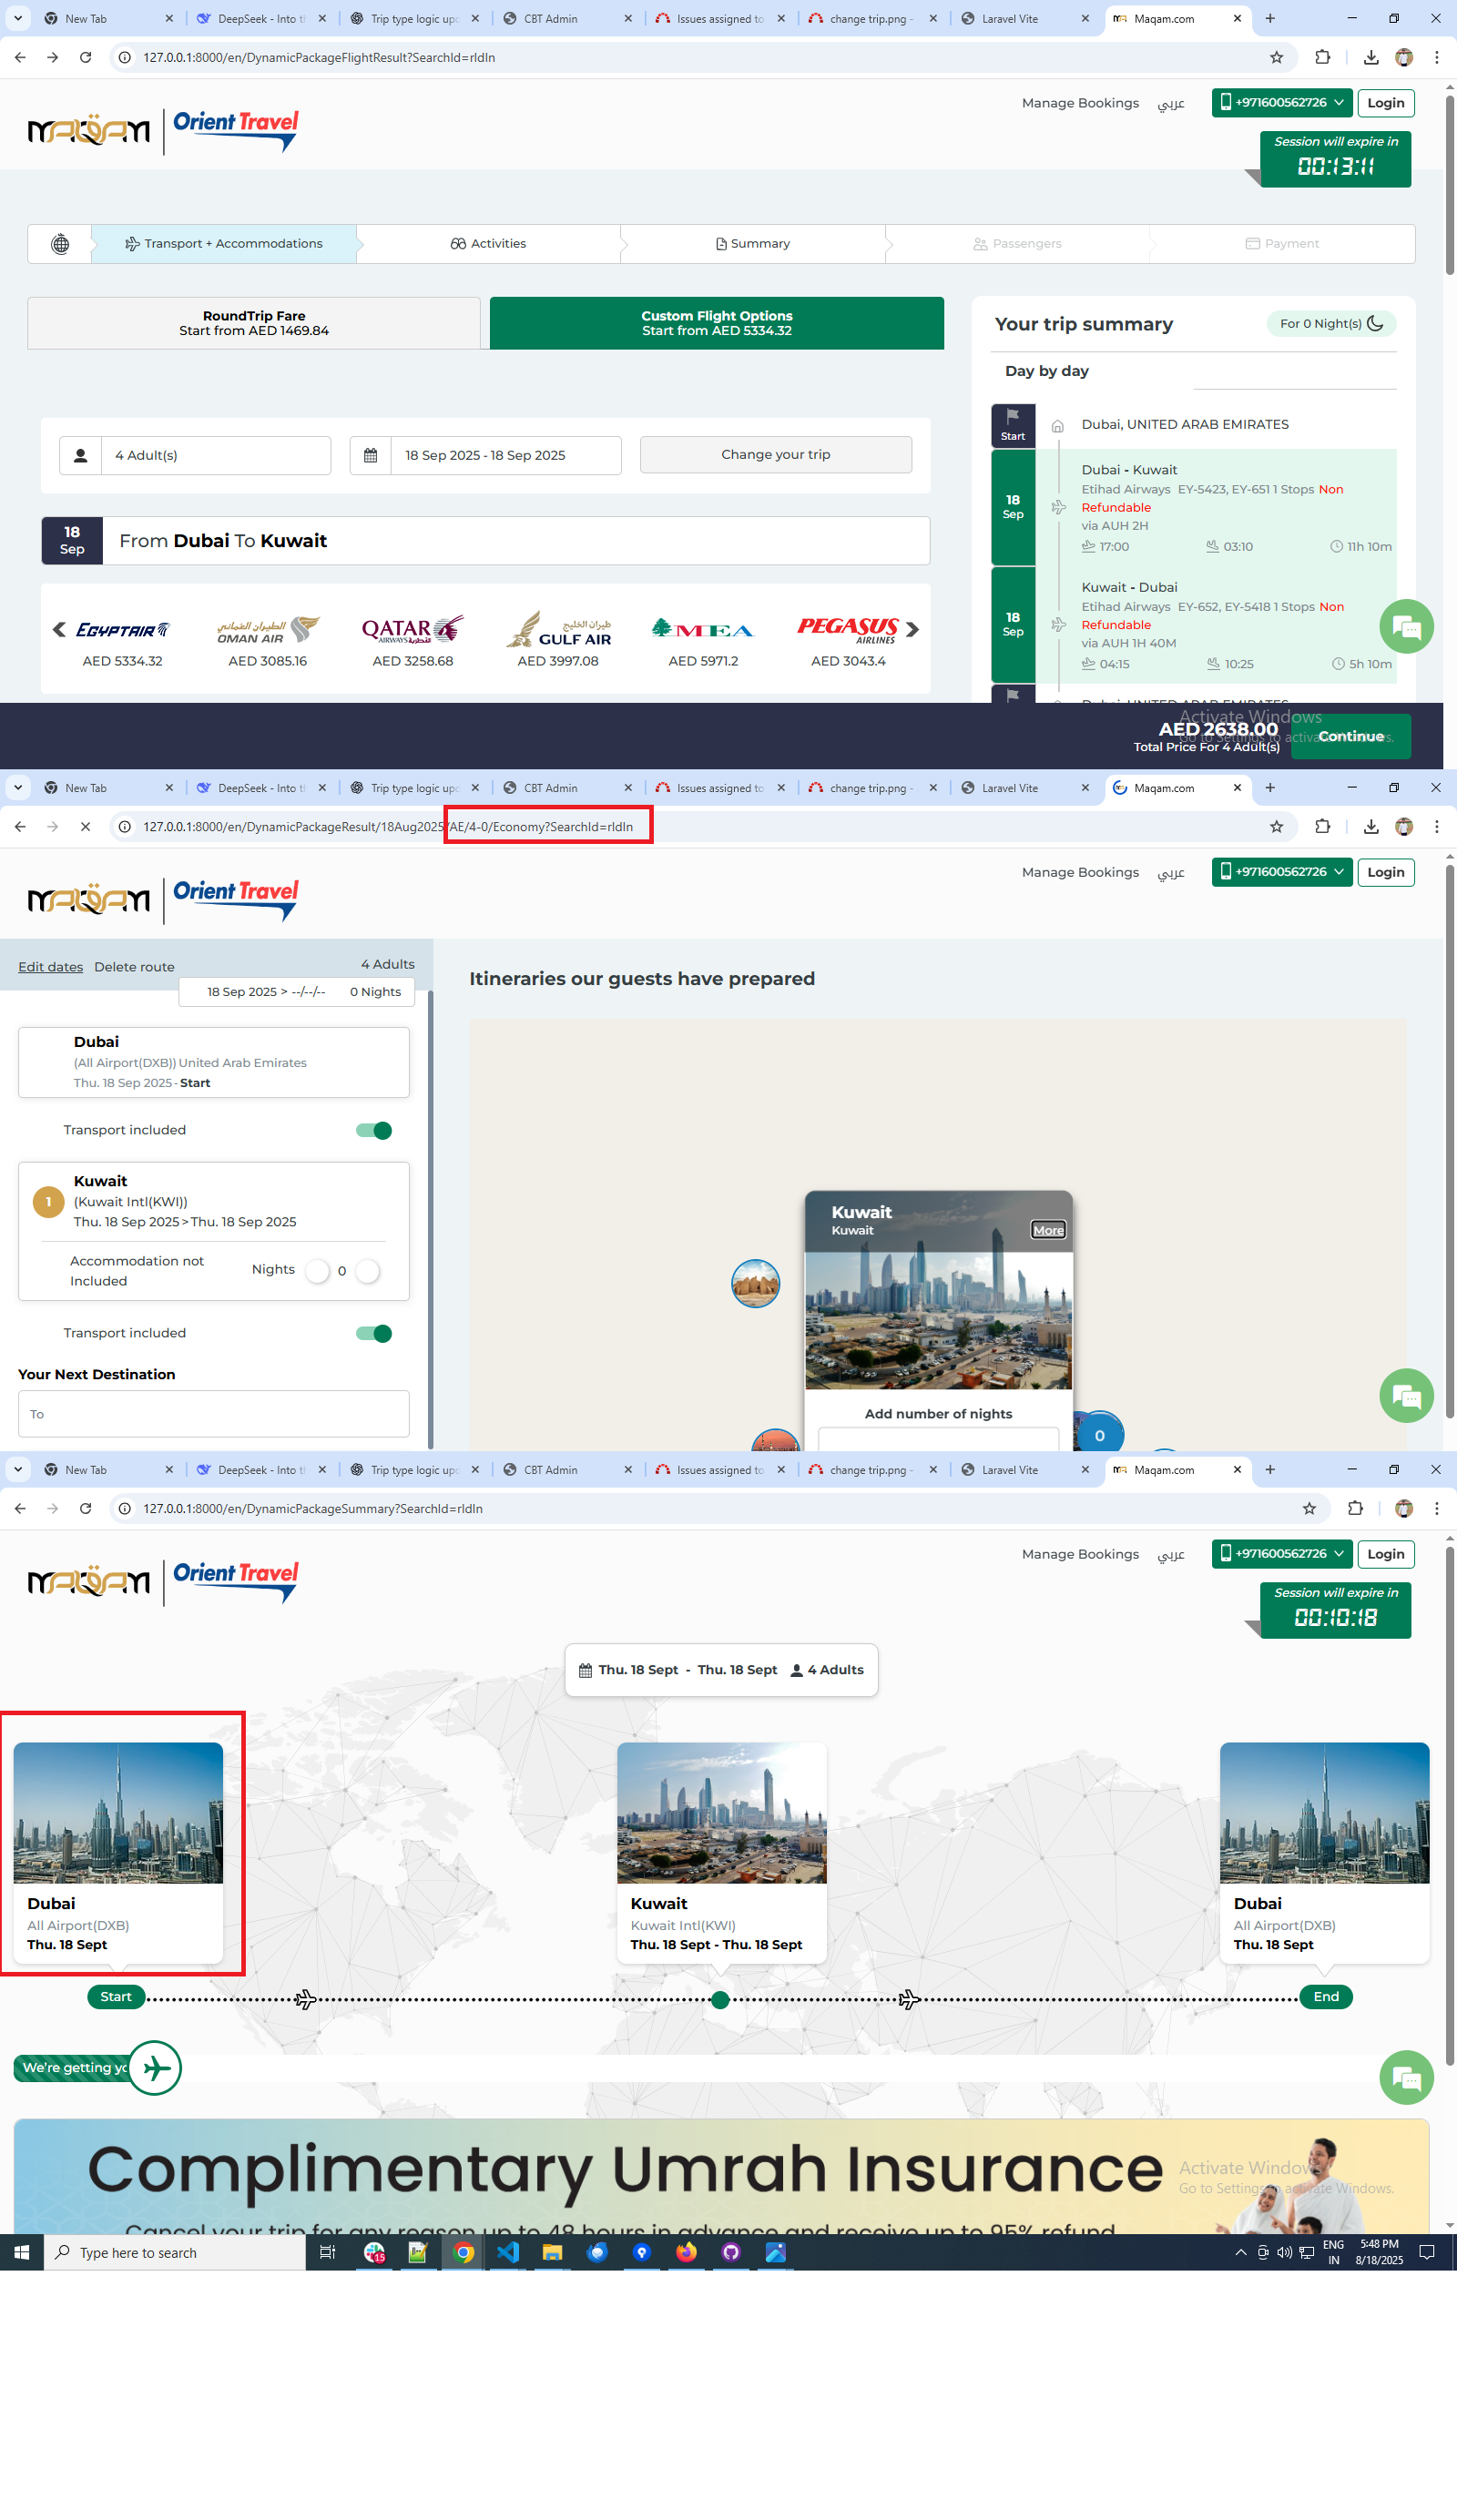Click the Edit dates link

[x=50, y=967]
